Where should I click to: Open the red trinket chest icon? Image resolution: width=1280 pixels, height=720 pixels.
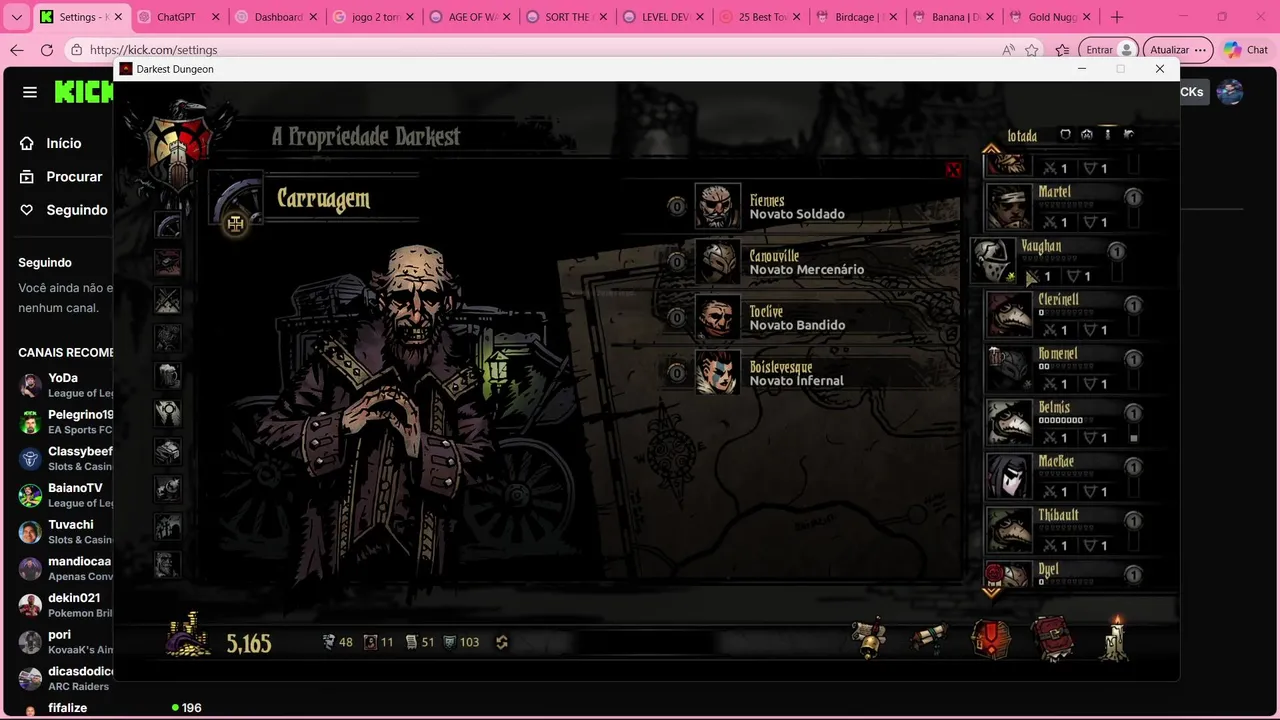click(x=991, y=639)
